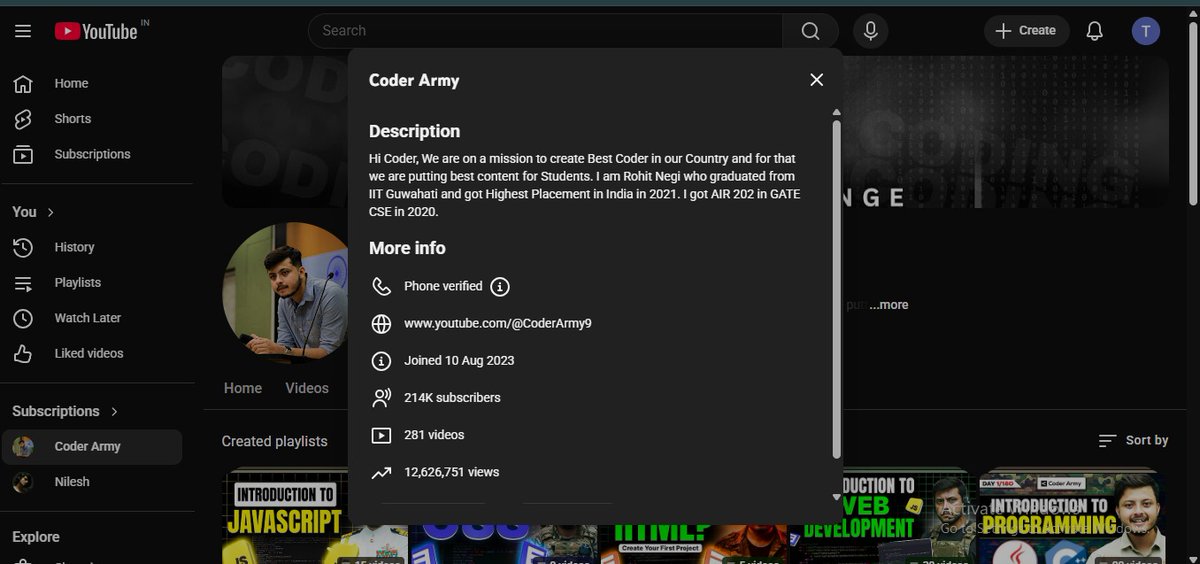The width and height of the screenshot is (1200, 564).
Task: Click the Coder Army channel profile picture
Action: pyautogui.click(x=285, y=294)
